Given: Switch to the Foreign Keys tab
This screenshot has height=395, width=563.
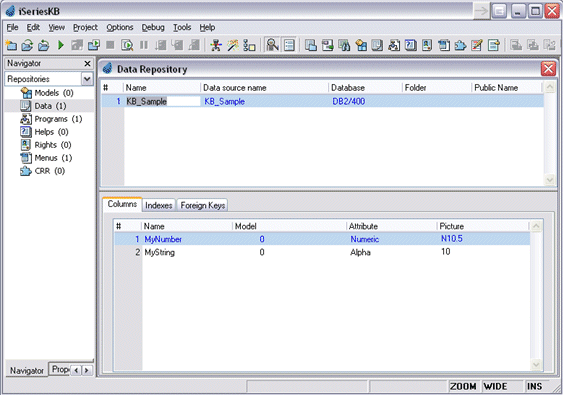Looking at the screenshot, I should coord(203,205).
